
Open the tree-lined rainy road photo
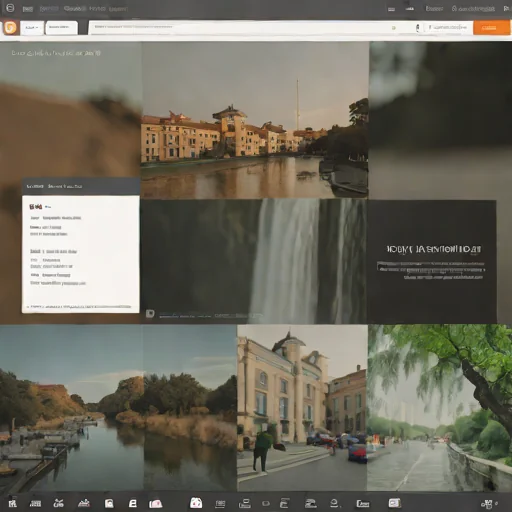coord(439,408)
